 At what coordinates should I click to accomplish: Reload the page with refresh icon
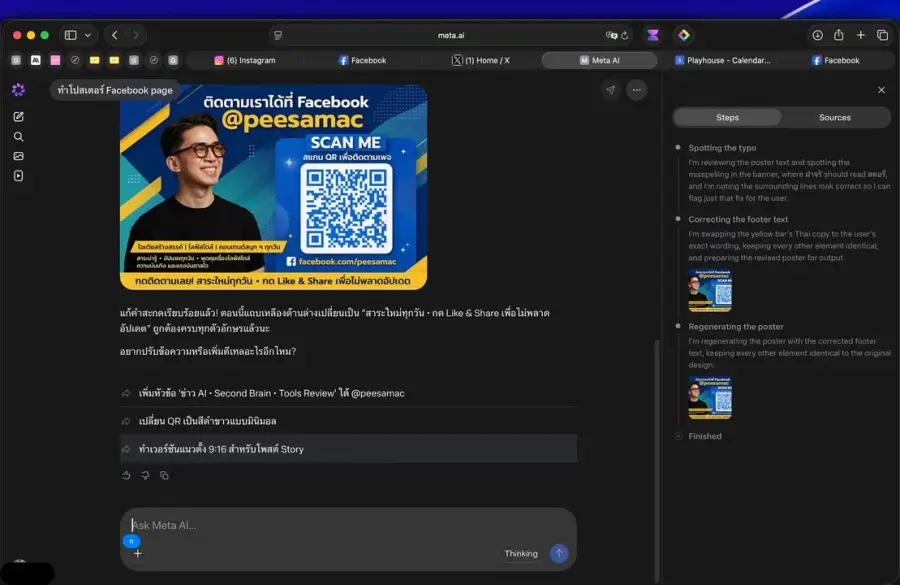click(625, 36)
